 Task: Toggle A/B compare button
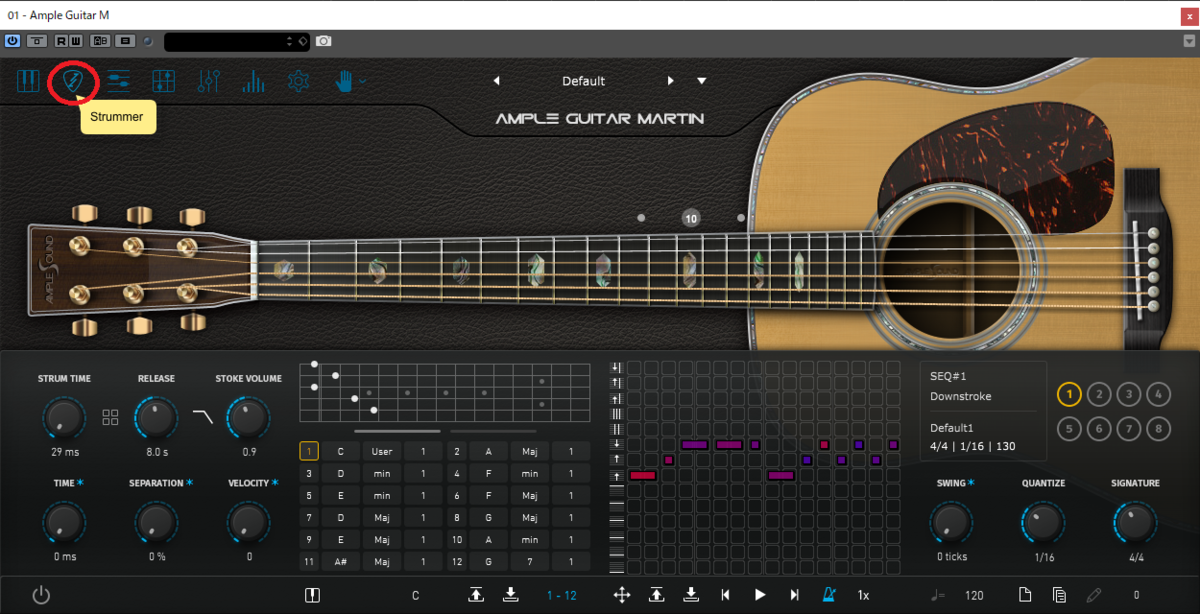point(100,41)
